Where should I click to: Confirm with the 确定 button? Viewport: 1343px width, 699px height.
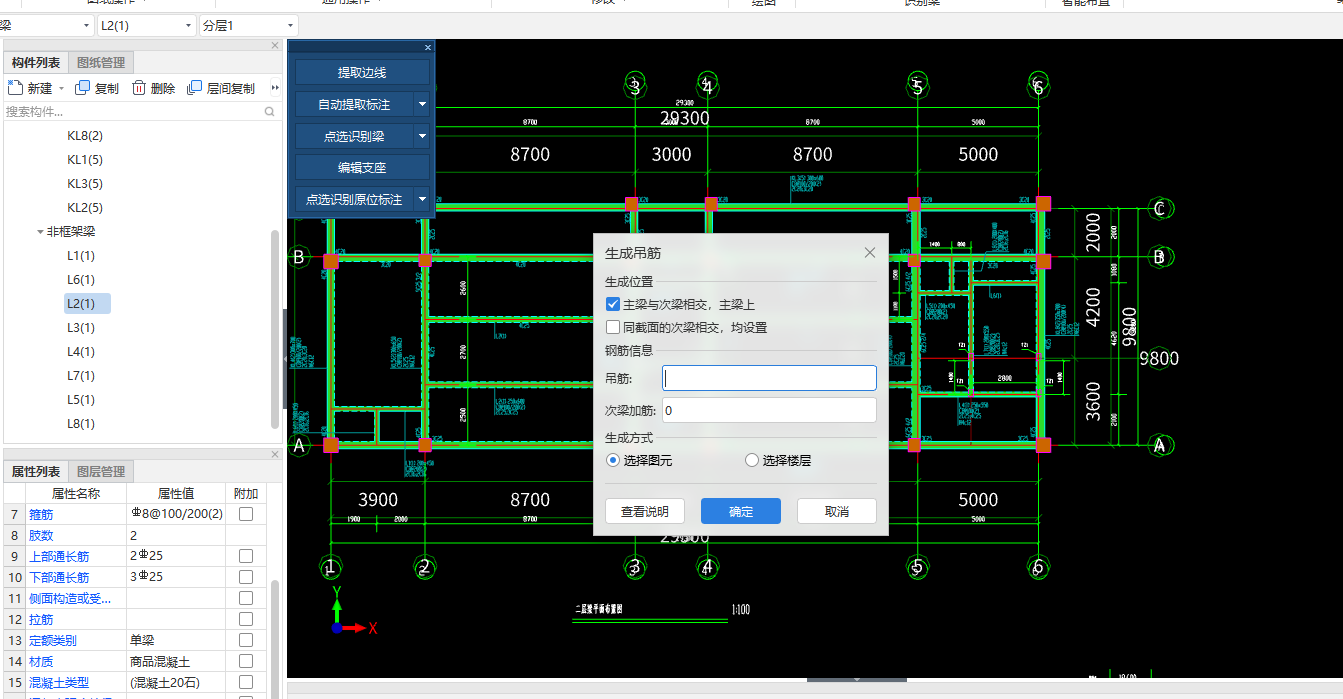coord(741,511)
